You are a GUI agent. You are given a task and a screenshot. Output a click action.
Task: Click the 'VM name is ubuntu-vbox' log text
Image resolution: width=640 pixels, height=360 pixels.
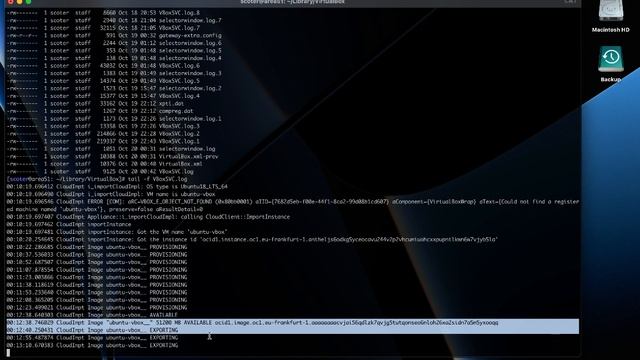[x=180, y=194]
